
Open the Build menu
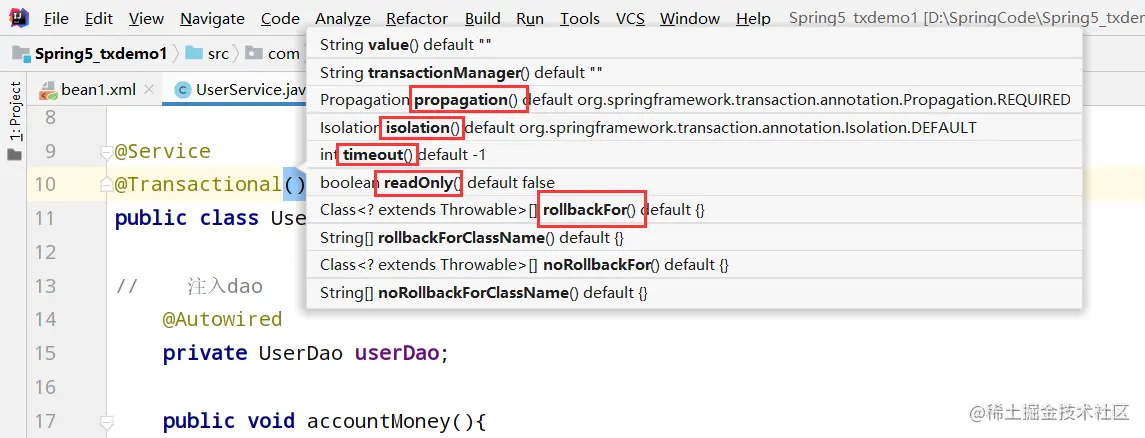pos(483,18)
